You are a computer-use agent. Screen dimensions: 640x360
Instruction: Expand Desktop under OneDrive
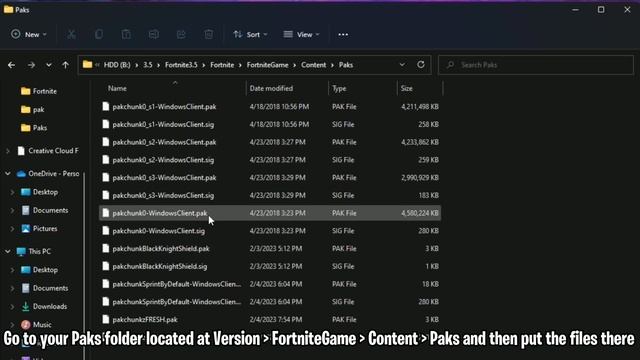pyautogui.click(x=12, y=192)
